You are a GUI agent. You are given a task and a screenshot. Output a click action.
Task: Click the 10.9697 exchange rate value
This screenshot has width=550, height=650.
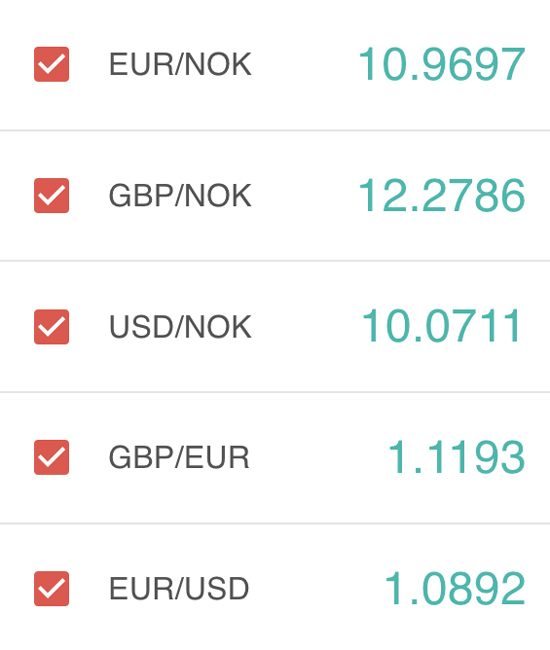pos(442,64)
